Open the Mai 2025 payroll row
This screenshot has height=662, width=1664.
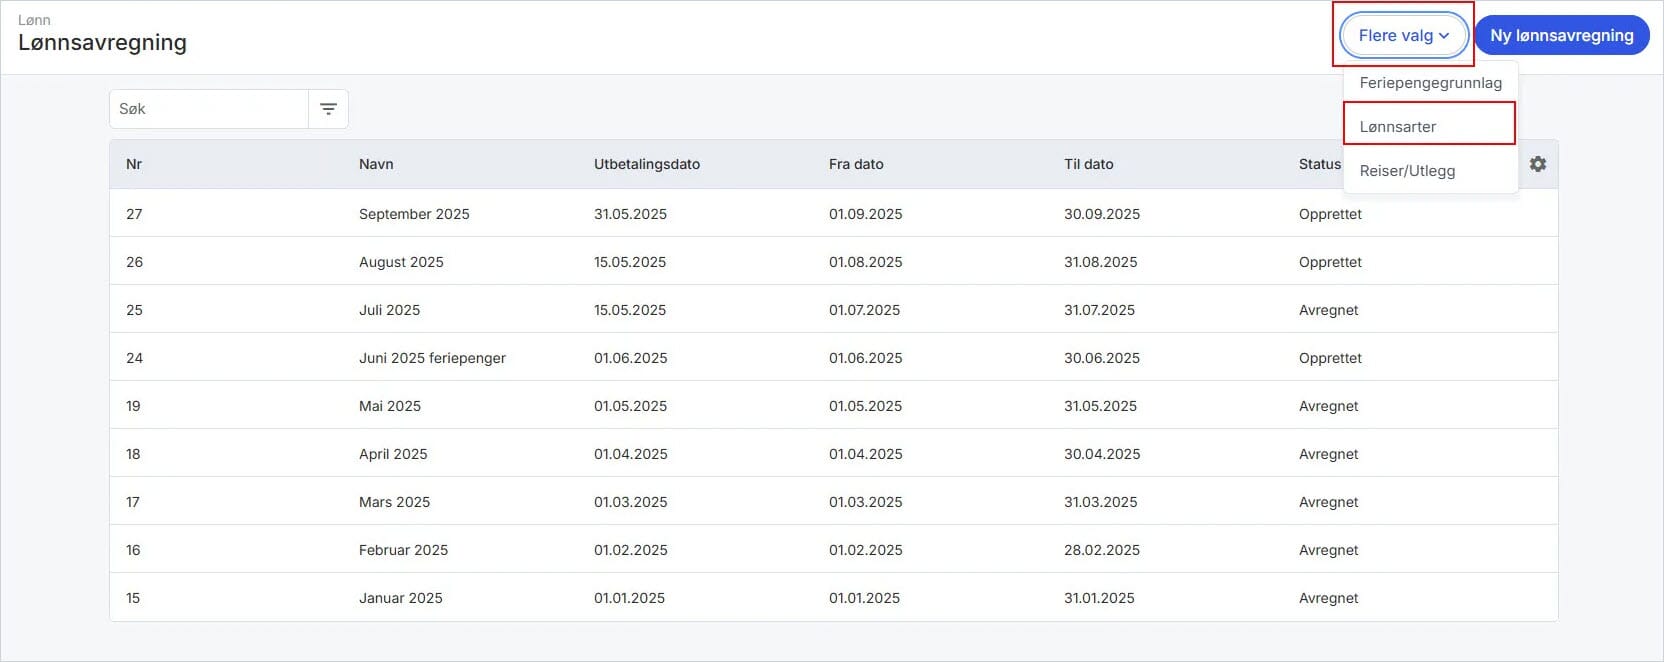click(834, 406)
